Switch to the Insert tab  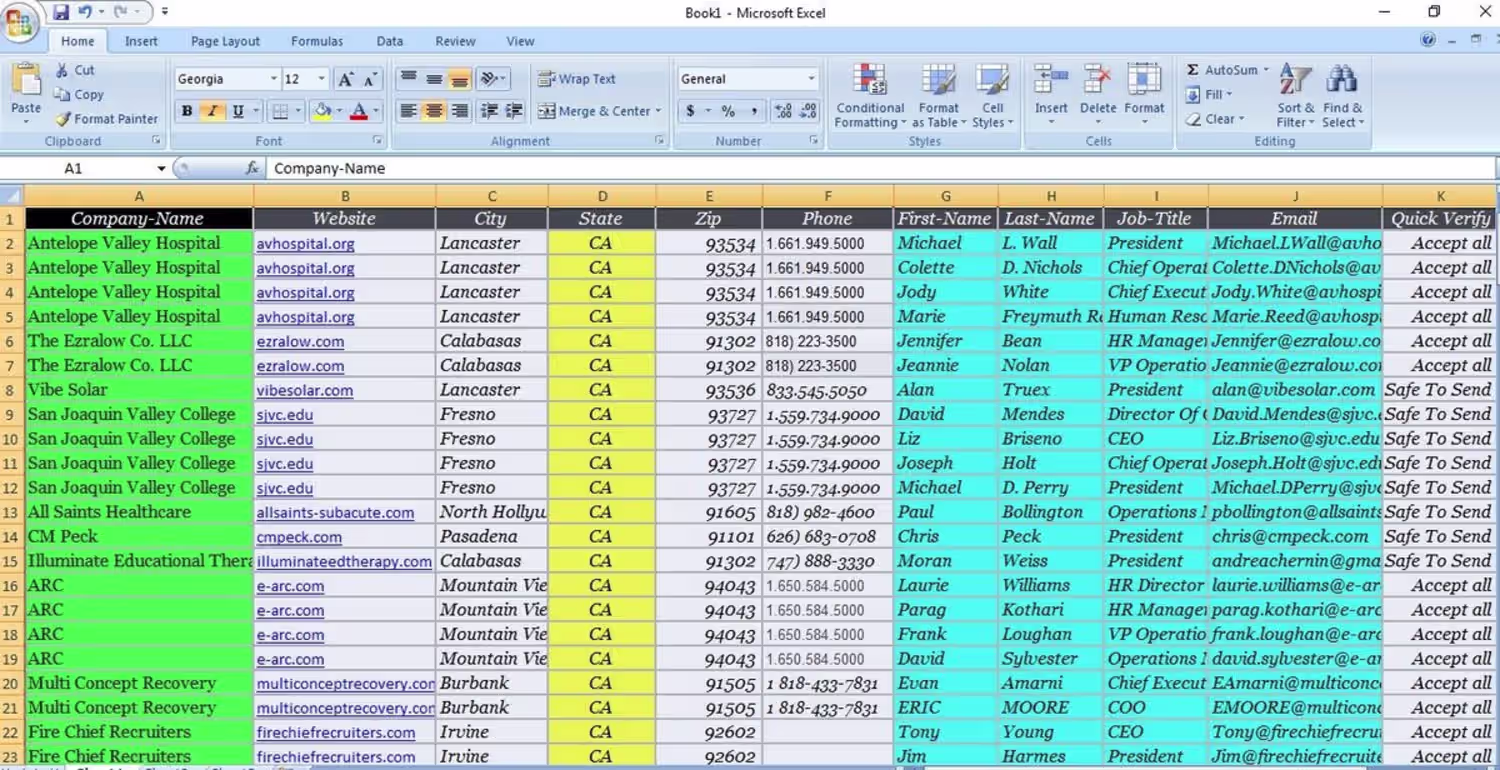pyautogui.click(x=141, y=41)
